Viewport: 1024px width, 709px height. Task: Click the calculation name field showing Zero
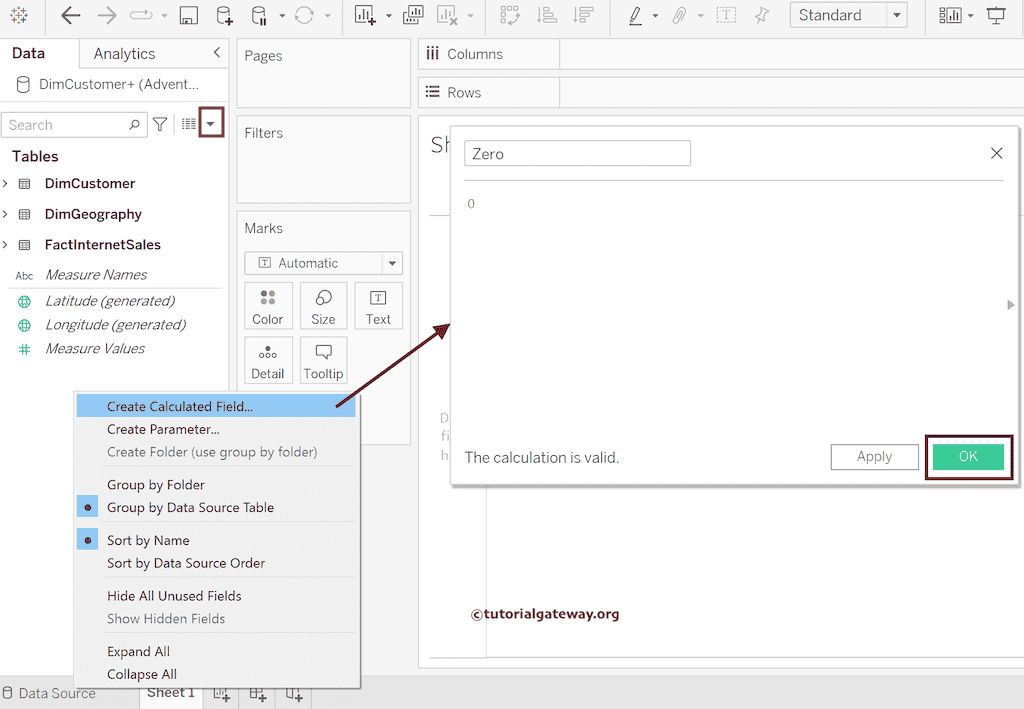coord(577,154)
